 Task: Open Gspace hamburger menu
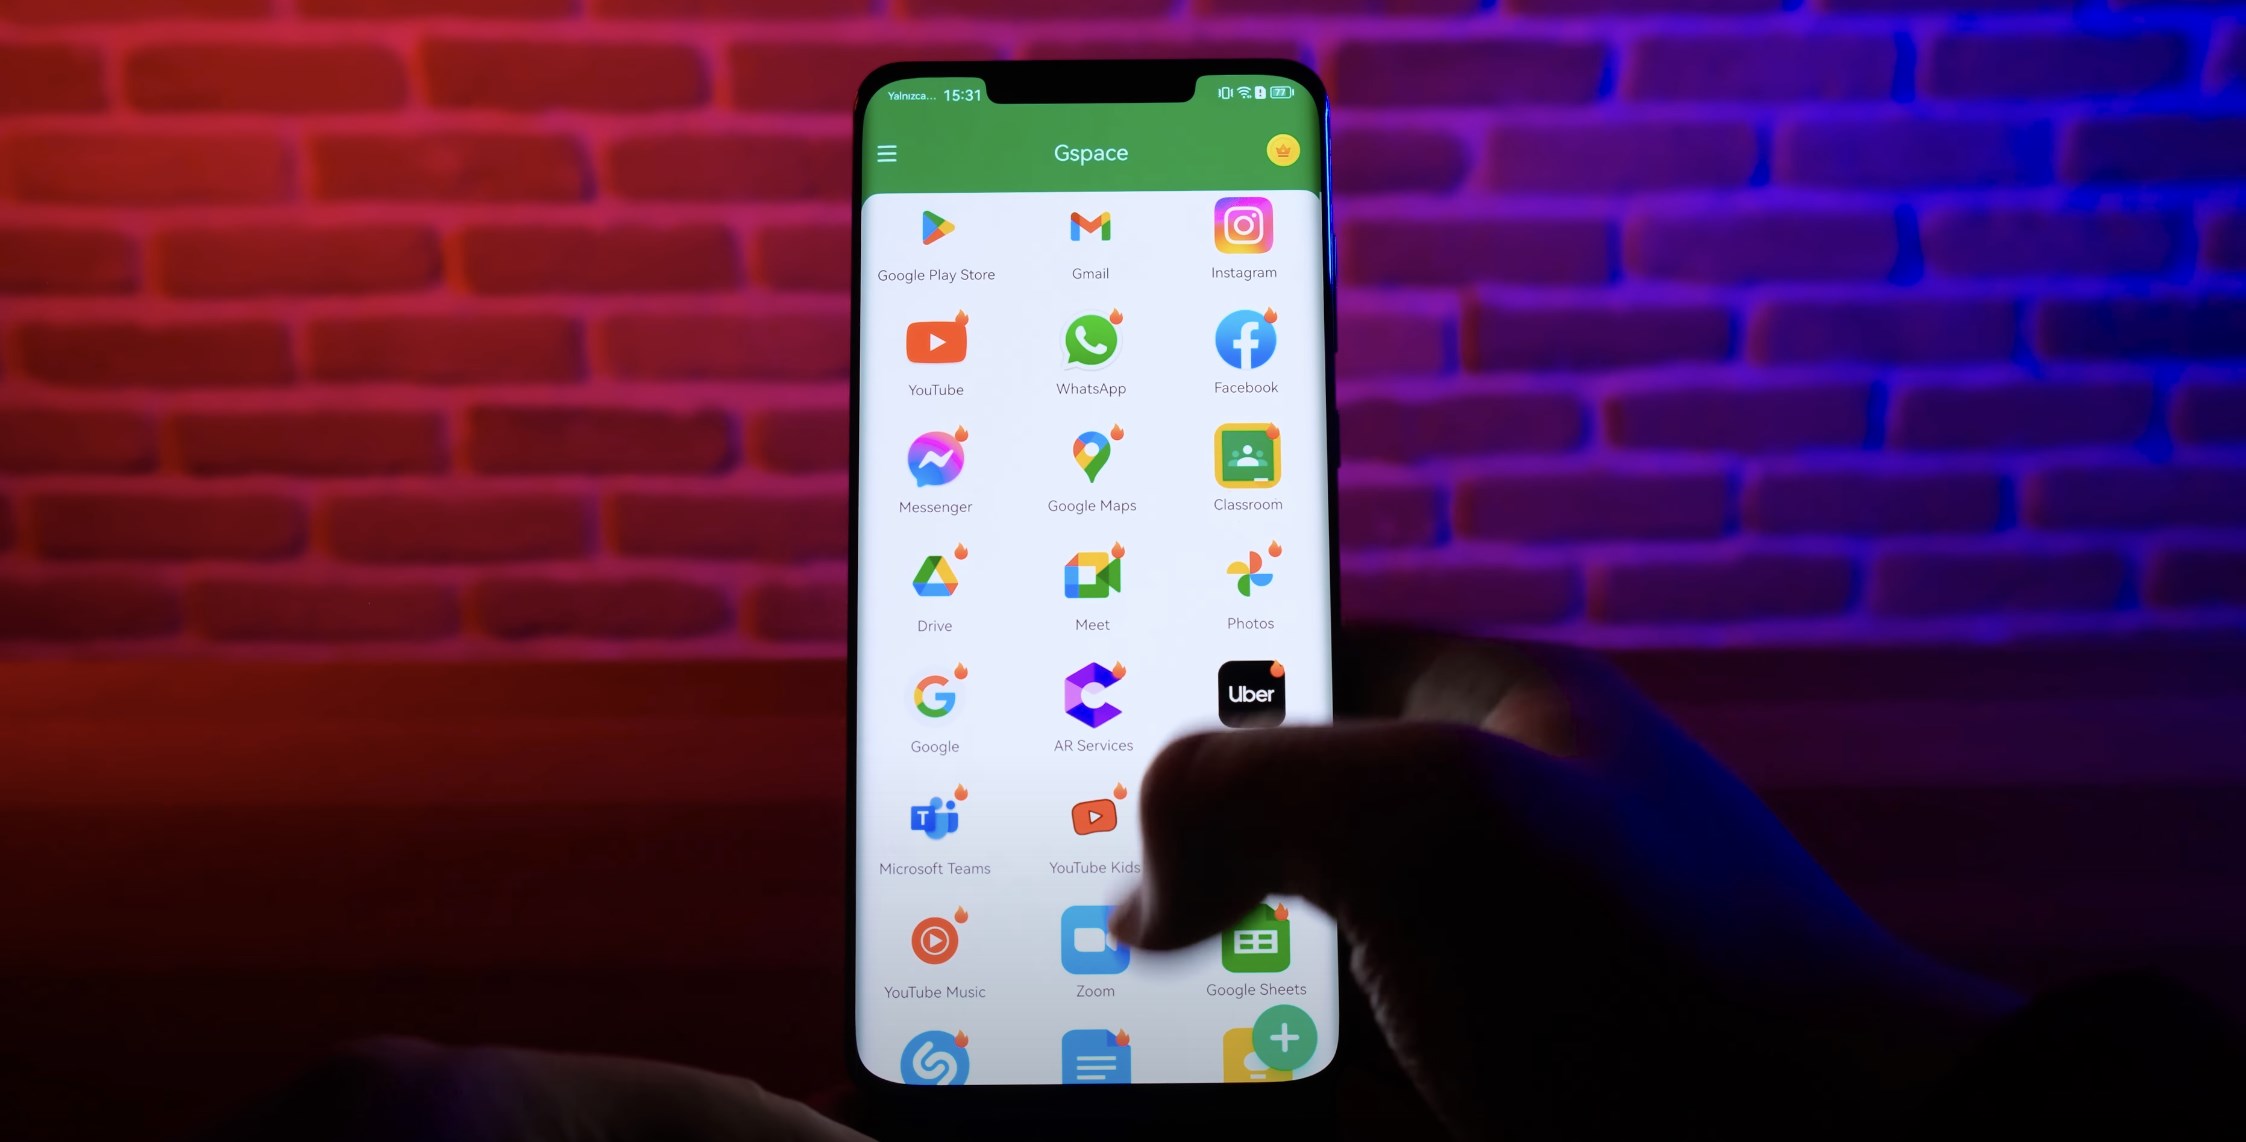(887, 153)
